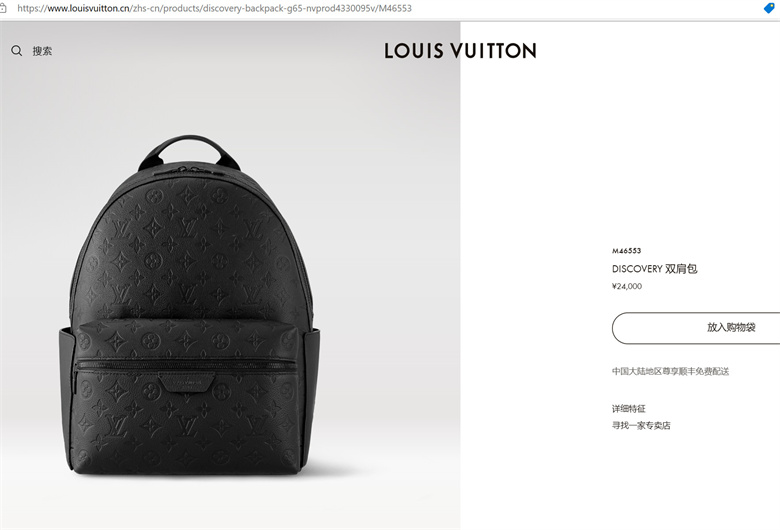Click the product code M46553
780x530 pixels.
[626, 251]
